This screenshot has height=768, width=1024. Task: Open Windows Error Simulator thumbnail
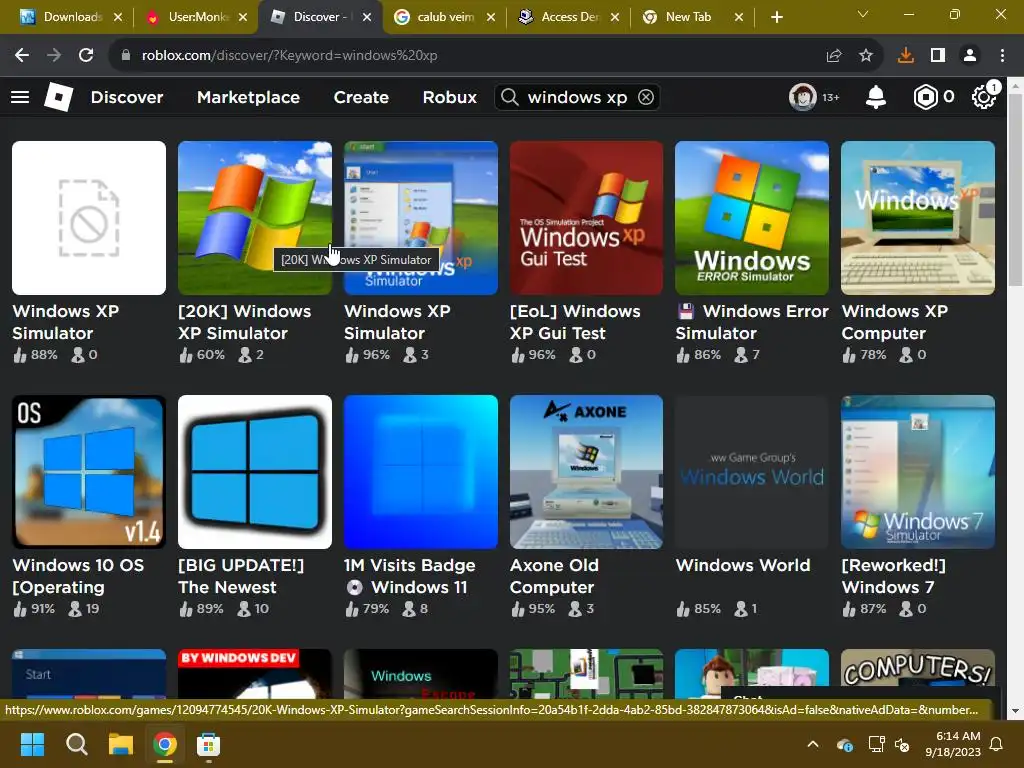point(752,217)
